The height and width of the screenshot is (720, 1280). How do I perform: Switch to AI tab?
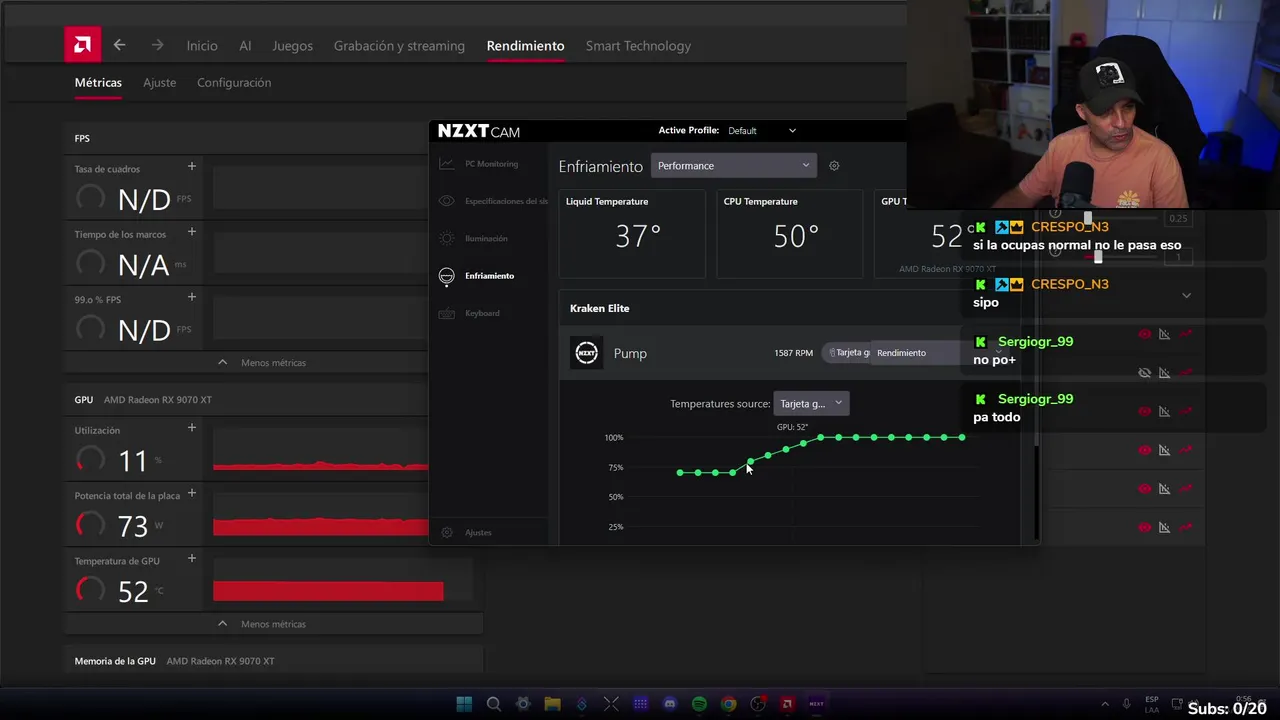(245, 46)
